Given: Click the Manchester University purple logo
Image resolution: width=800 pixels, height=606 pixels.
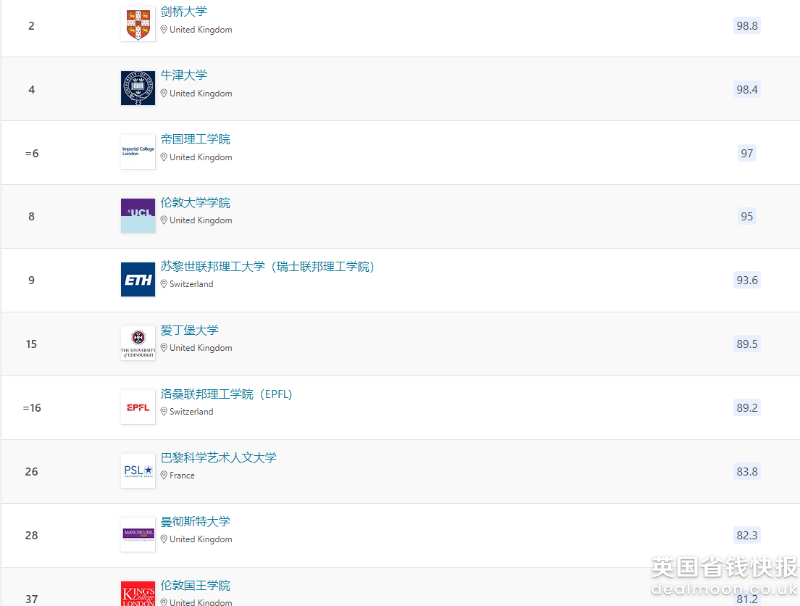Looking at the screenshot, I should click(138, 535).
